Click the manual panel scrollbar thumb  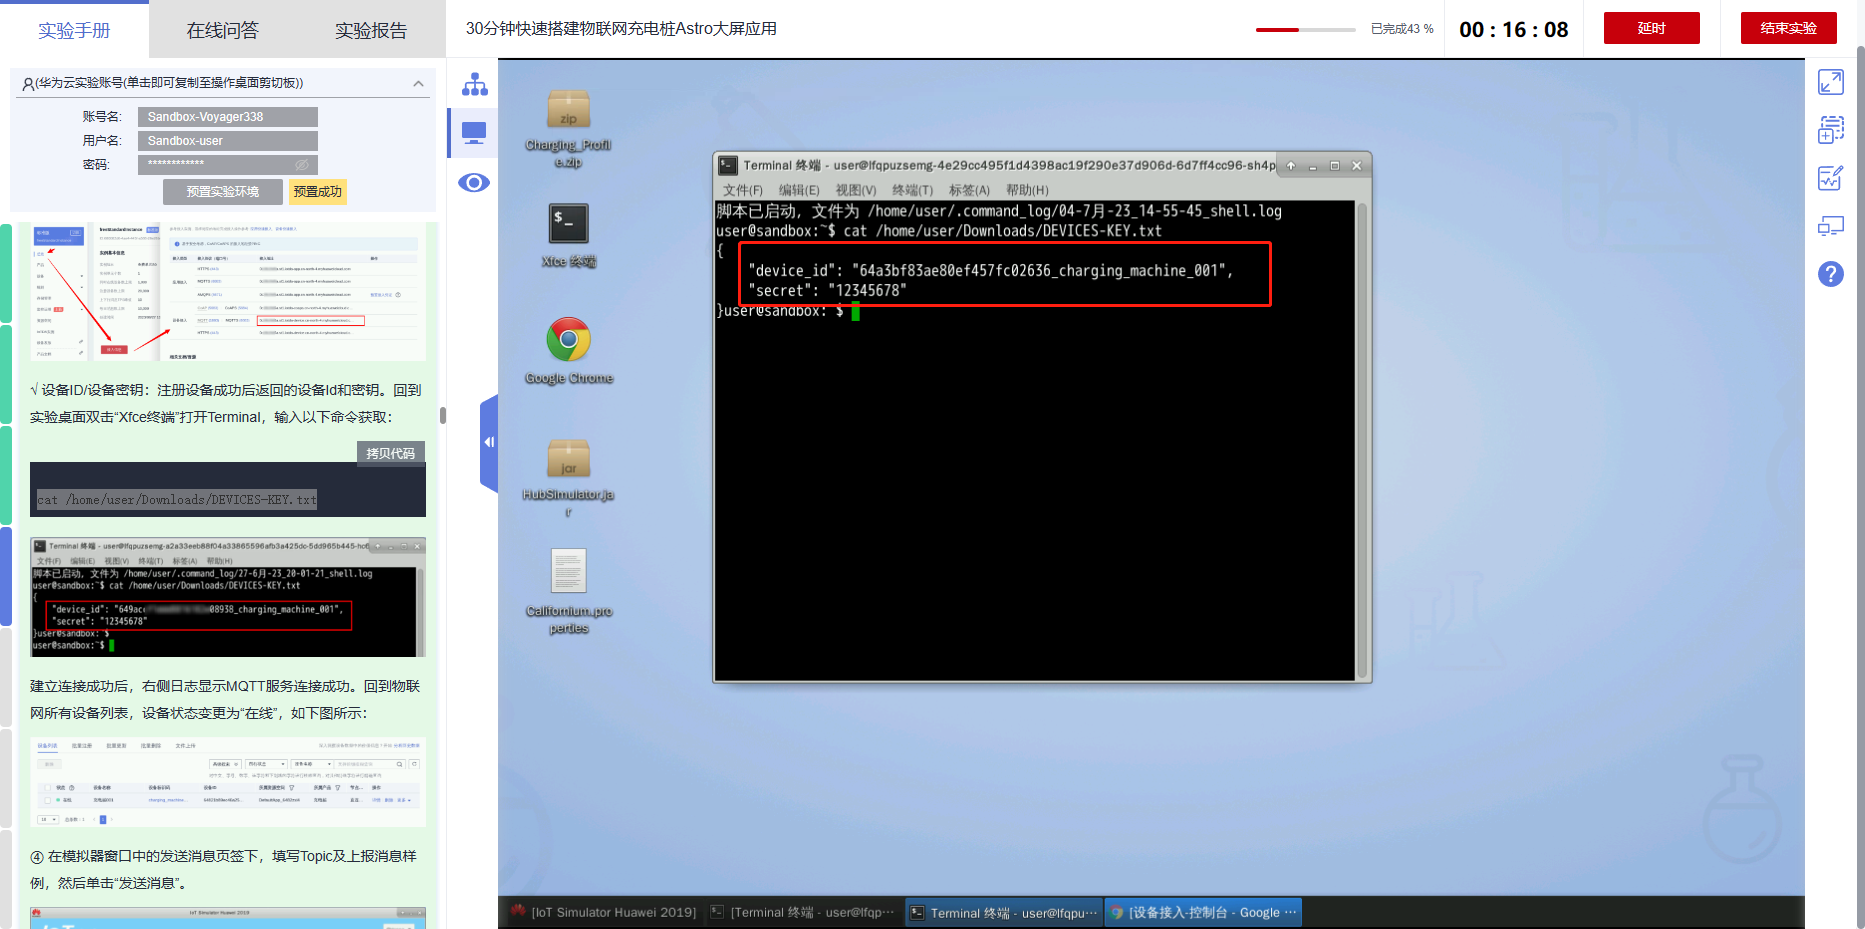(x=442, y=415)
